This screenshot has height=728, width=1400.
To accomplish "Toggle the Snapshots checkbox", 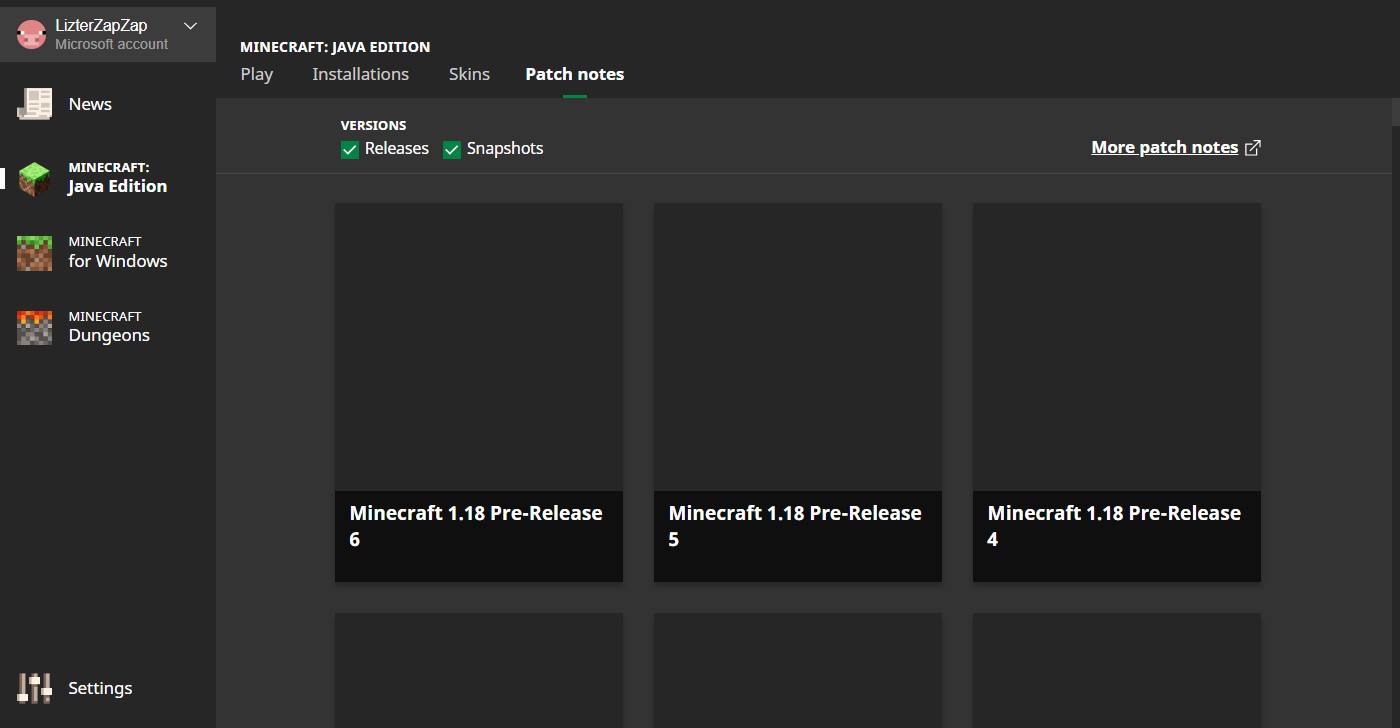I will (x=452, y=149).
